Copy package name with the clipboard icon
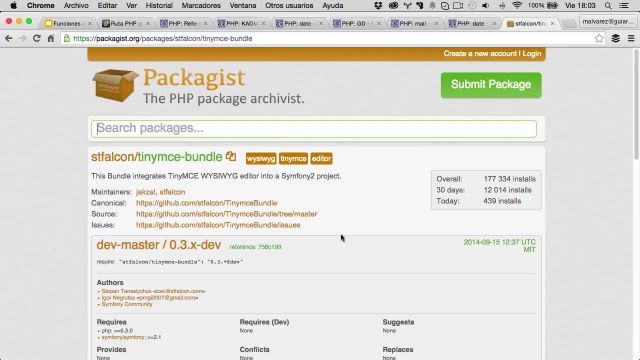This screenshot has height=360, width=640. 231,156
